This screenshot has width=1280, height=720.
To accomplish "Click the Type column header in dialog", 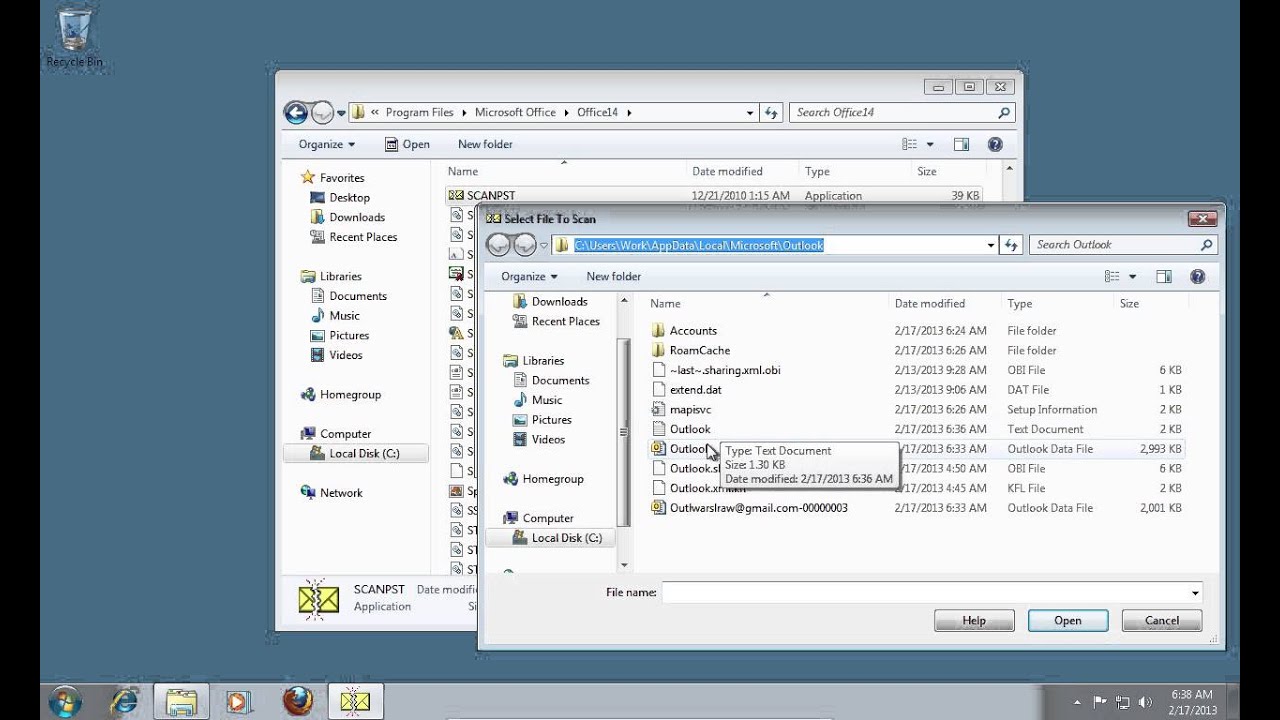I will (1020, 303).
